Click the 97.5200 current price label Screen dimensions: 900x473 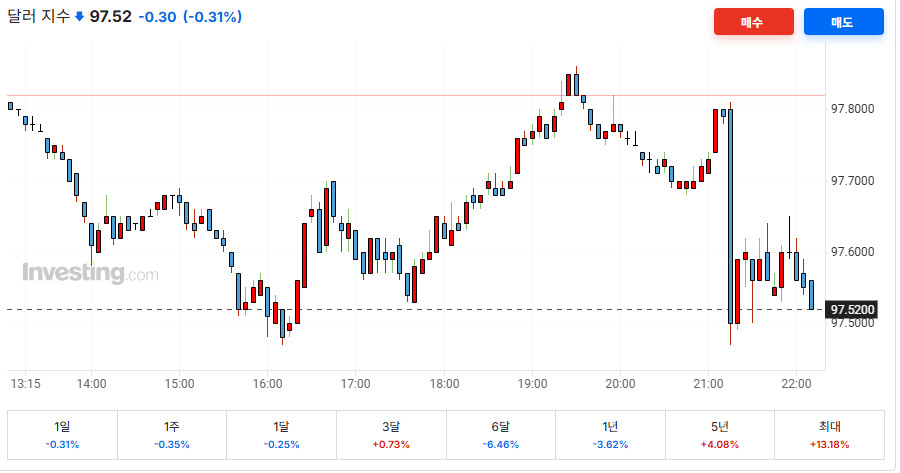pyautogui.click(x=853, y=310)
